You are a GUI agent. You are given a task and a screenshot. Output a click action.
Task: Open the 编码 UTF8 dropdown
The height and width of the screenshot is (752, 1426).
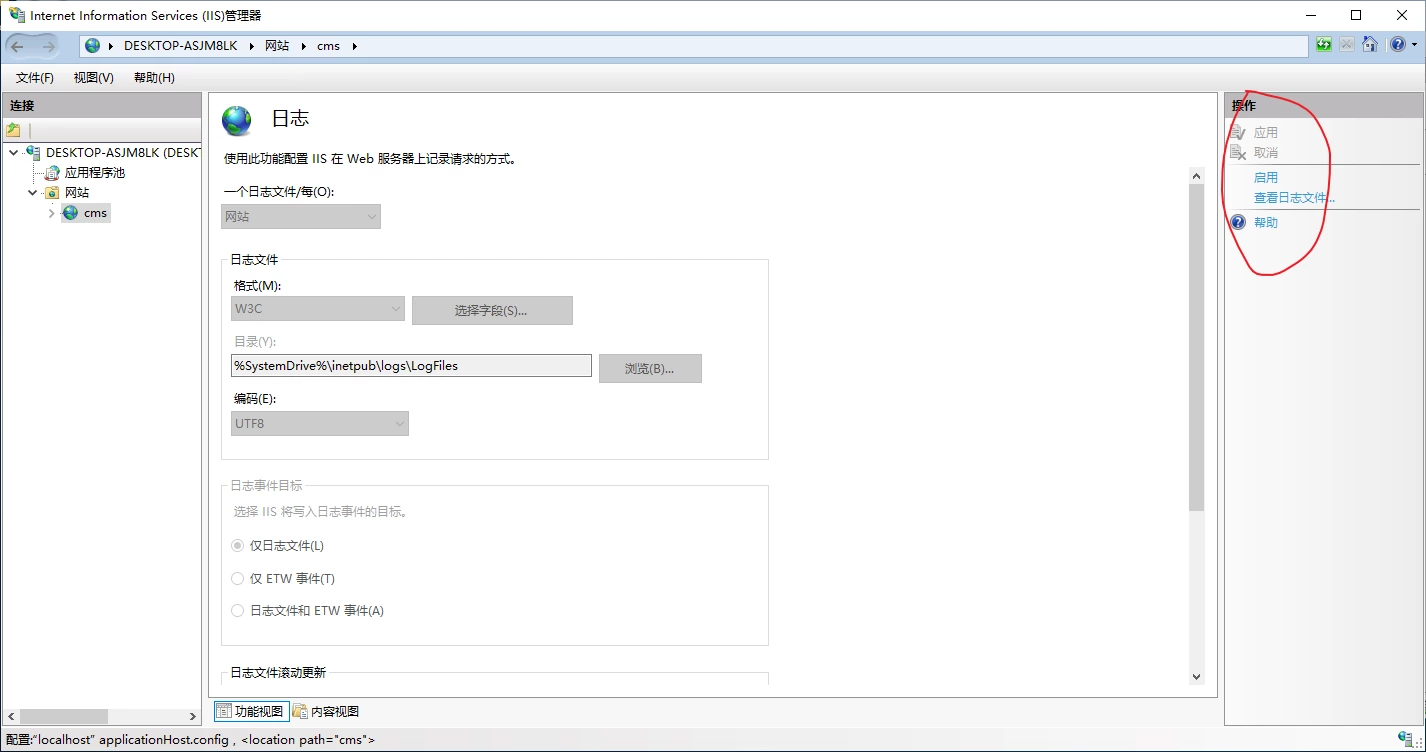pyautogui.click(x=320, y=424)
